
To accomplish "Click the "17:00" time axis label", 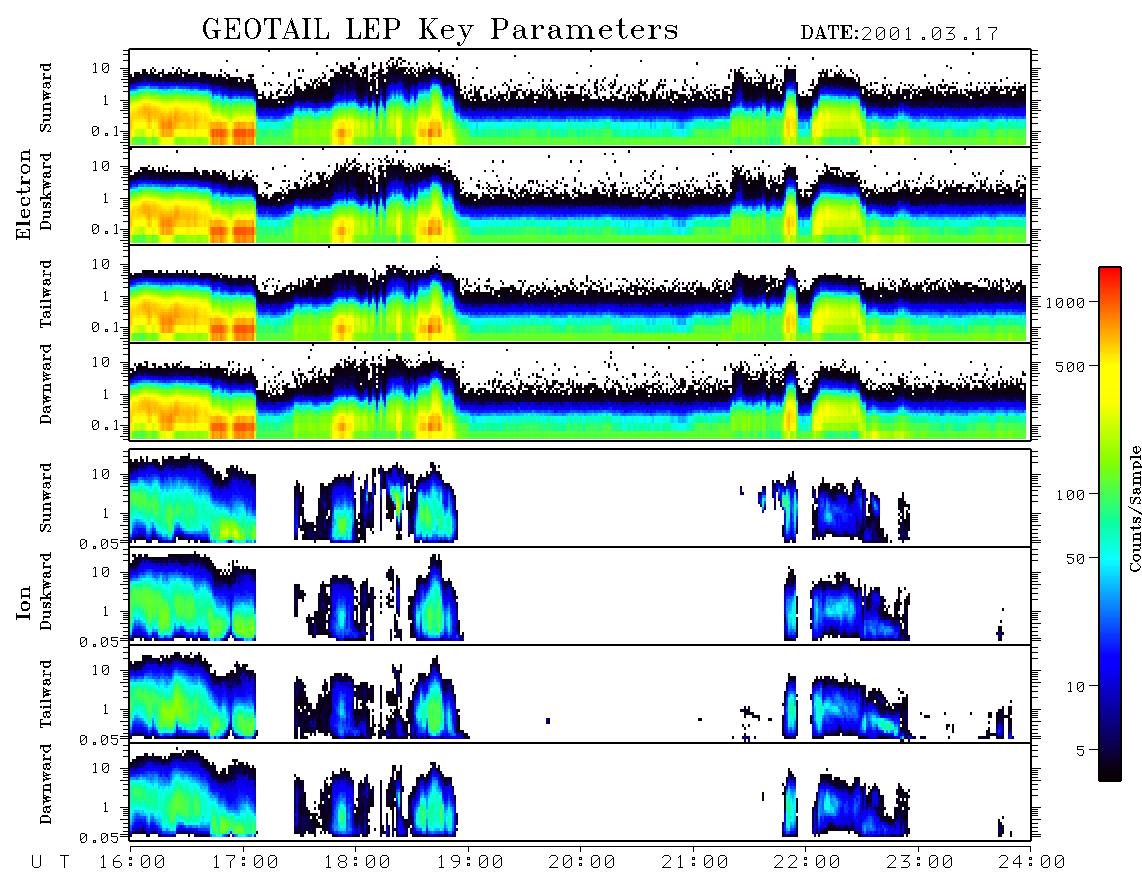I will [245, 862].
